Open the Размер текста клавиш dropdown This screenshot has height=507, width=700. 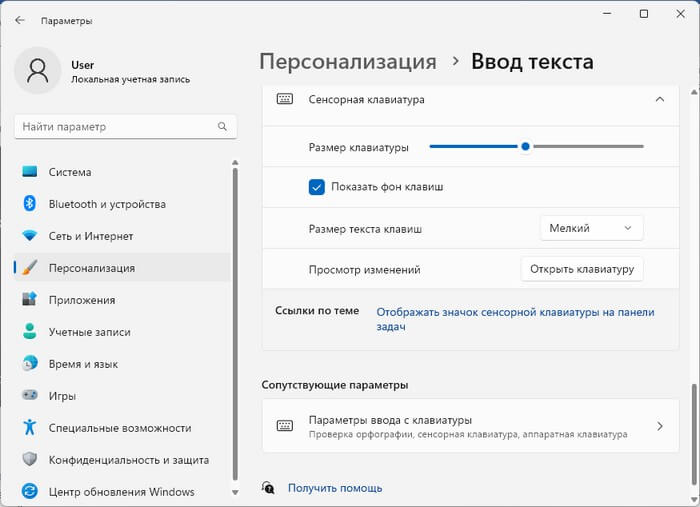(592, 228)
